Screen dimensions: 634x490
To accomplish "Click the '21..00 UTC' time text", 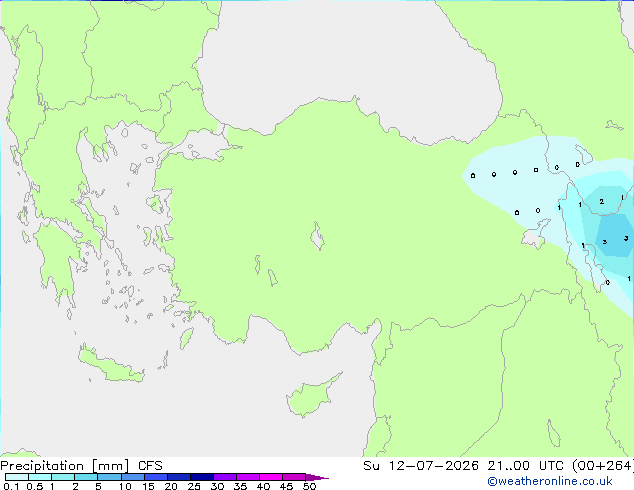I will [x=526, y=466].
